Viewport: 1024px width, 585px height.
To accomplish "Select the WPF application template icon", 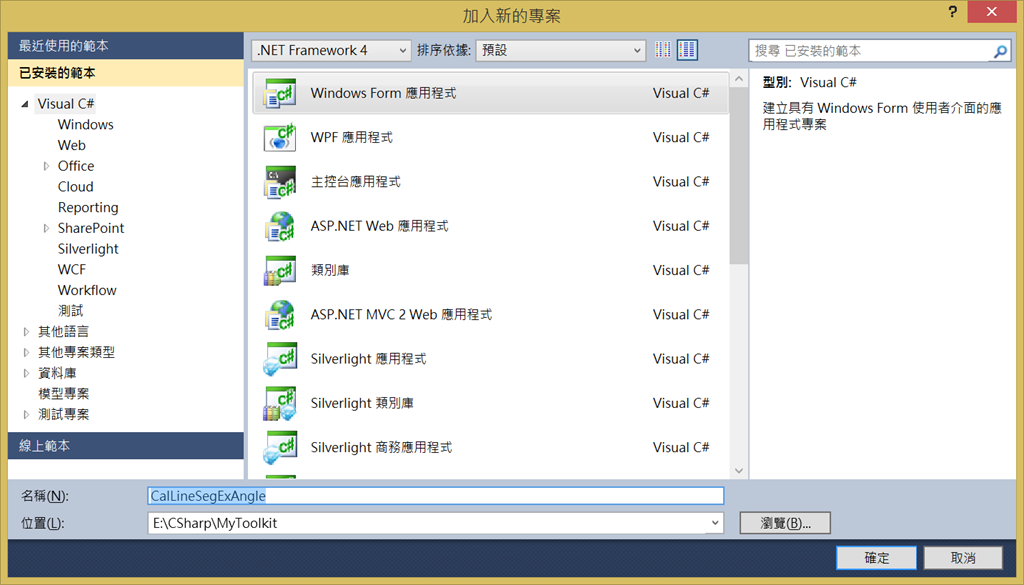I will (280, 138).
